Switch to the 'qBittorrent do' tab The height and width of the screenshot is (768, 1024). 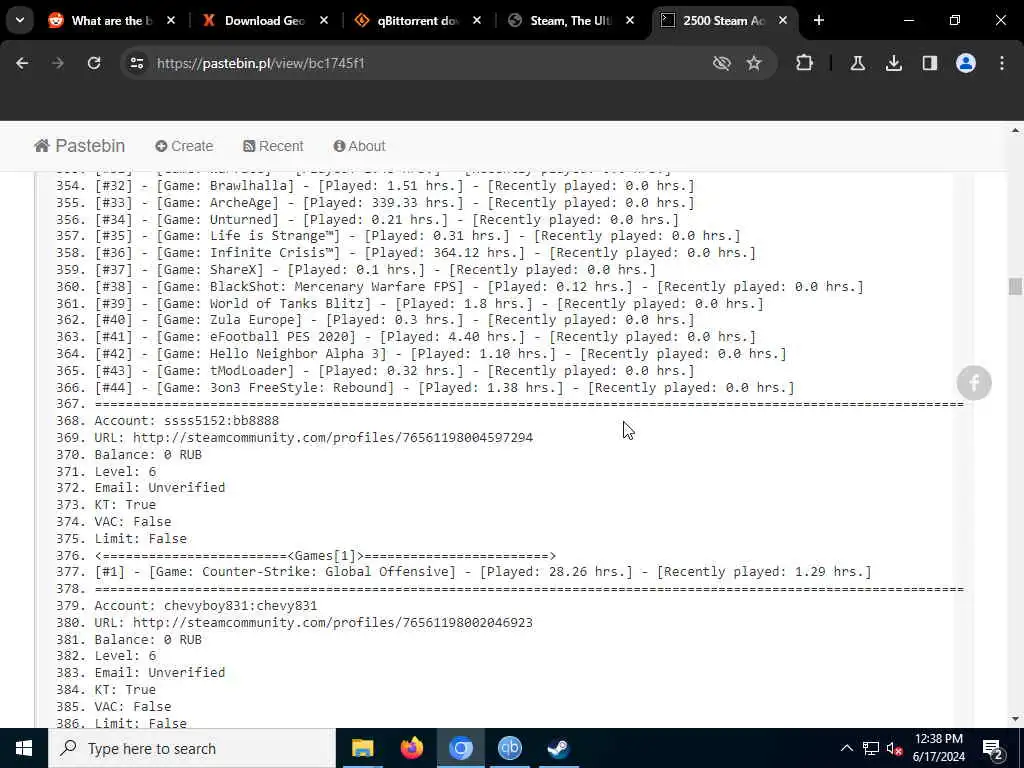418,21
